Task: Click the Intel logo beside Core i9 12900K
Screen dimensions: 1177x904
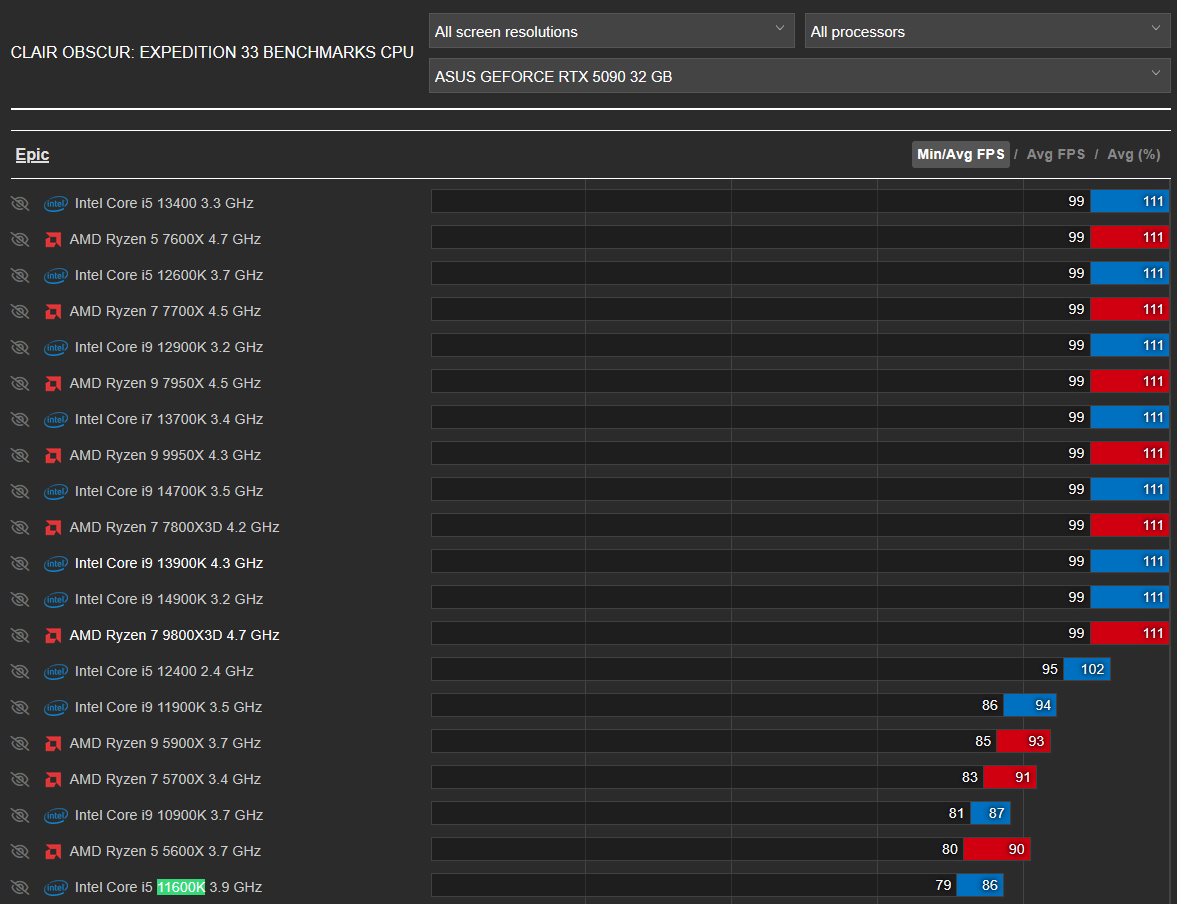Action: pyautogui.click(x=56, y=348)
